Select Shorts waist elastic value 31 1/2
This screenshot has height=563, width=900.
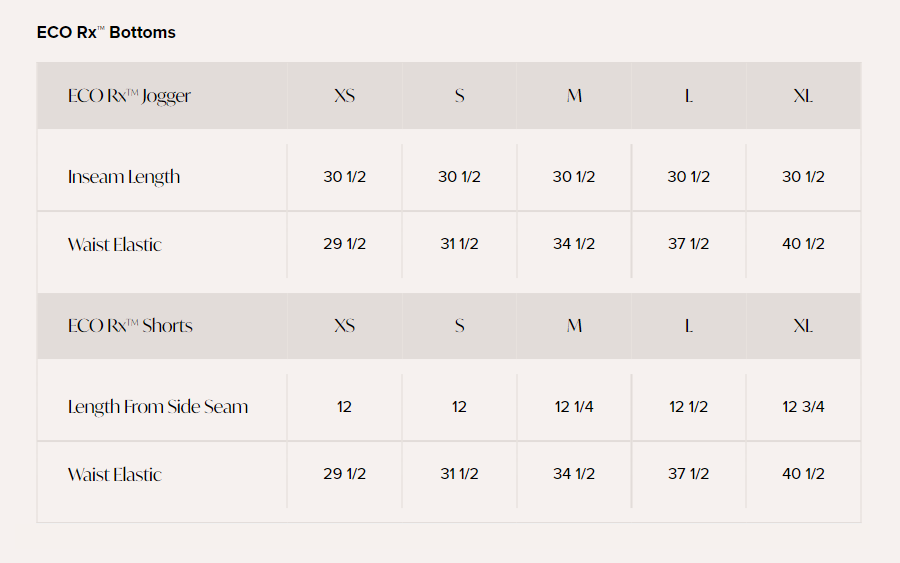[459, 474]
